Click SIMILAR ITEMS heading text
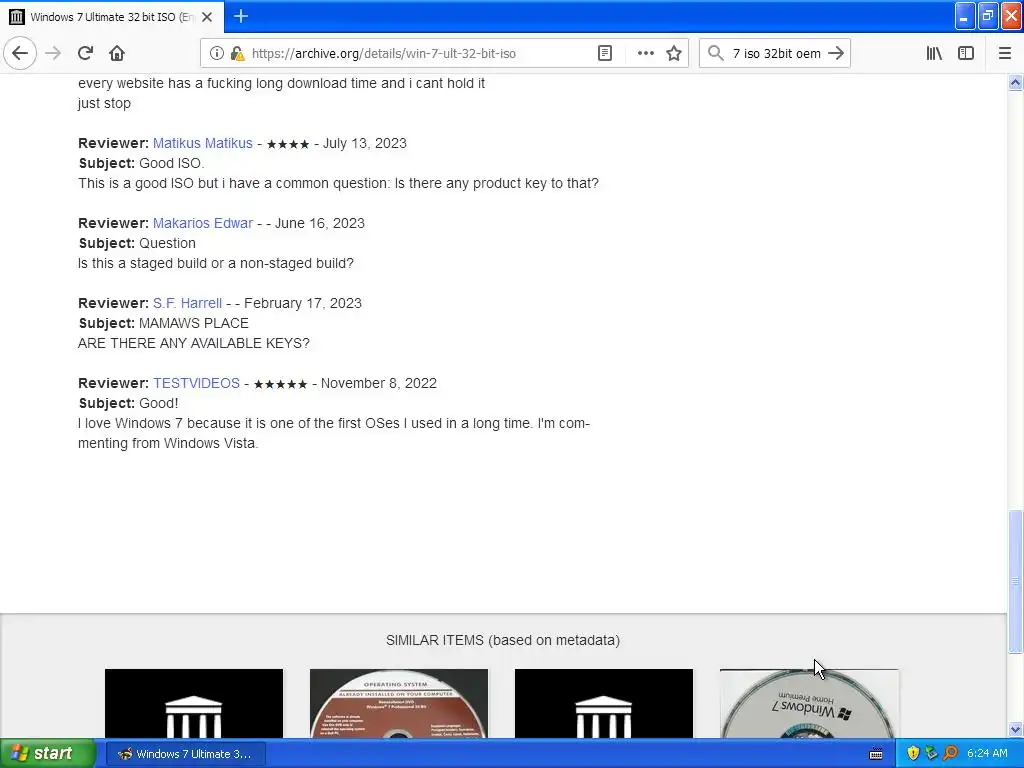This screenshot has height=768, width=1024. (x=503, y=640)
